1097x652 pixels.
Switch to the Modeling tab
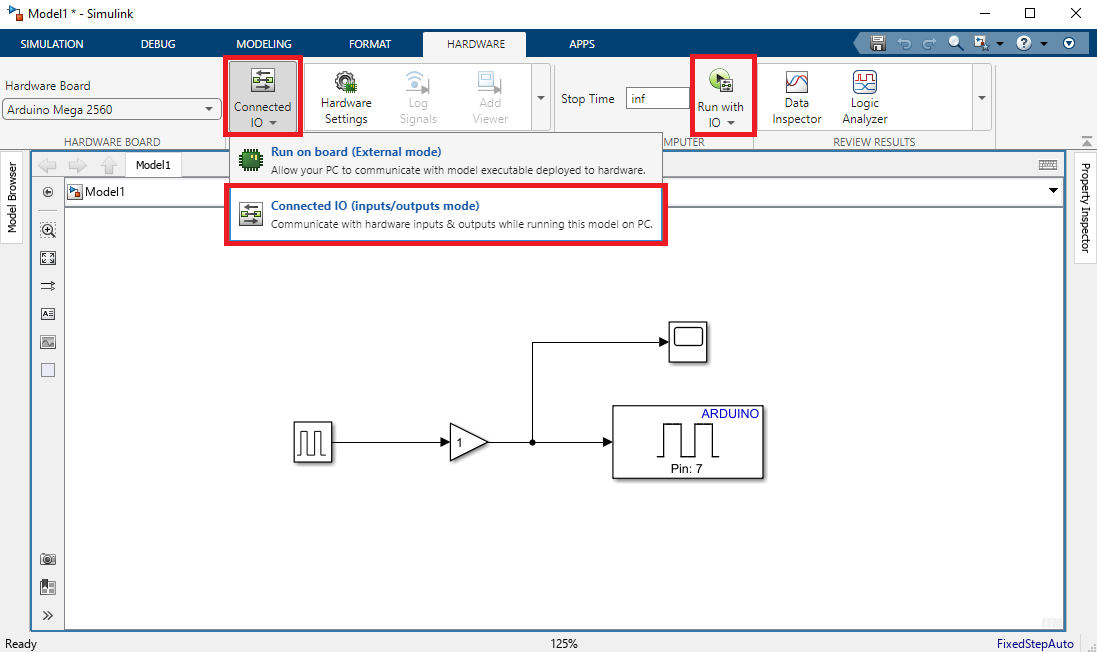pos(263,44)
